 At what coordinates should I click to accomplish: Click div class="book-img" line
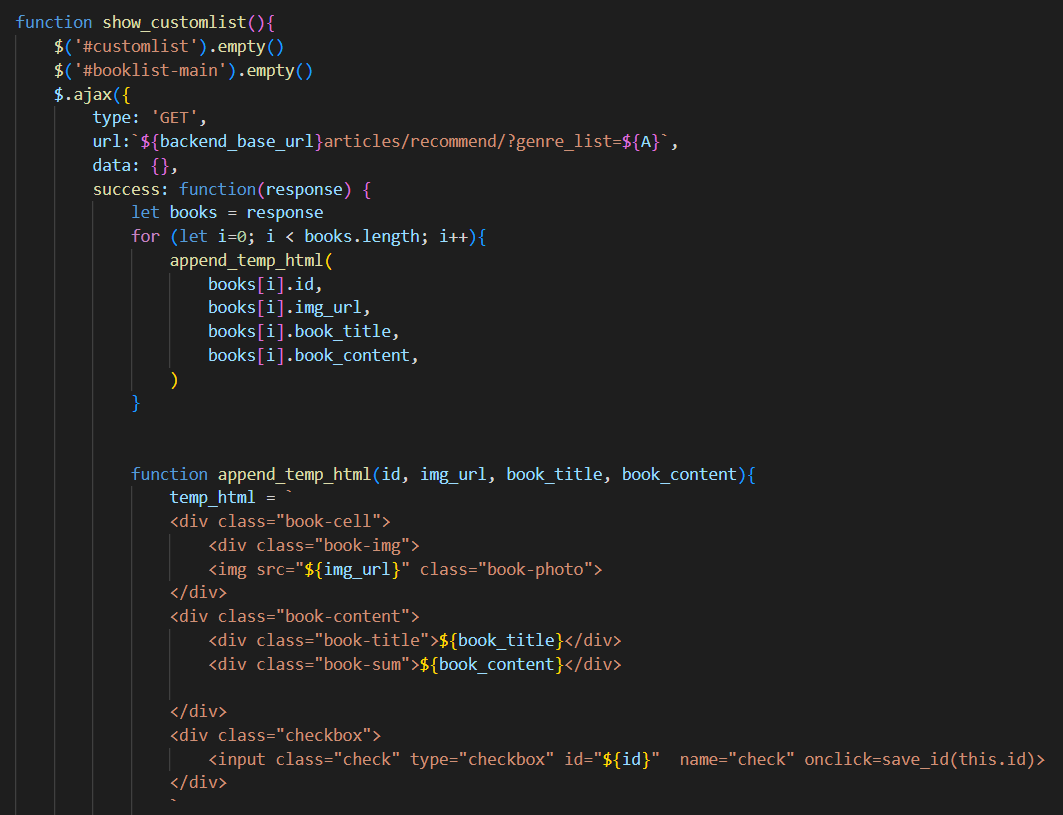(x=314, y=545)
